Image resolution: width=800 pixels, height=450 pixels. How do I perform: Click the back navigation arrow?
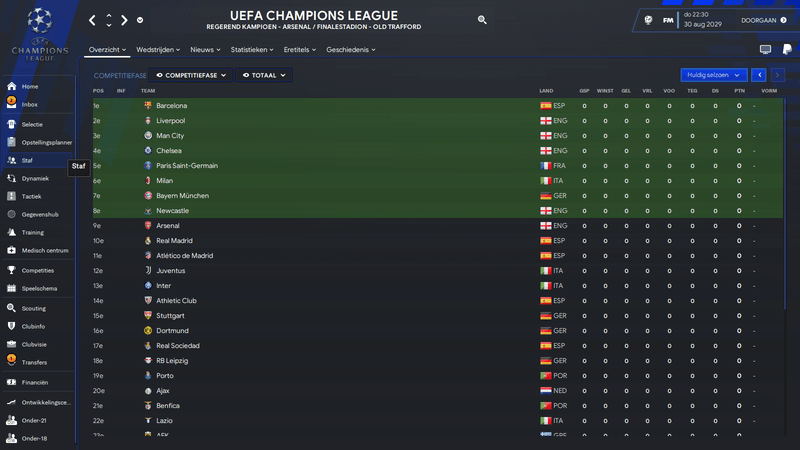pos(92,19)
